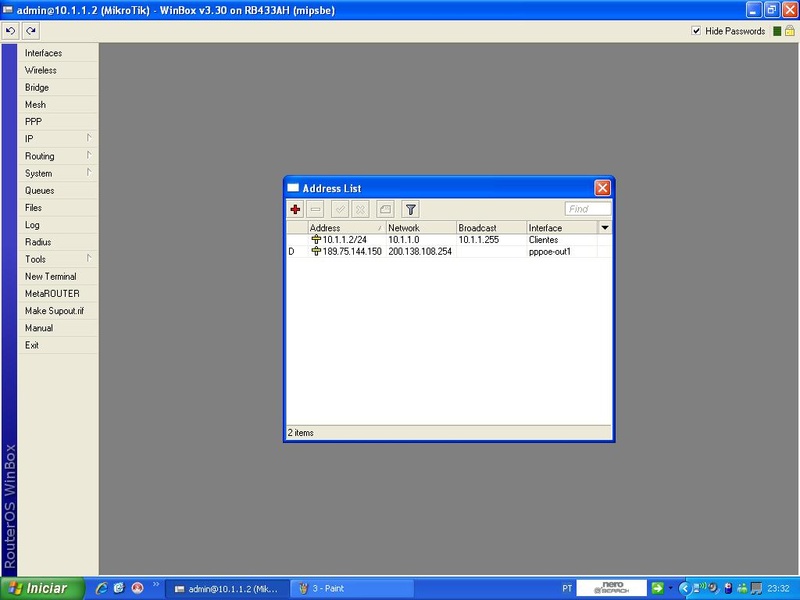Switch to the 3 - Paint taskbar button

coord(352,588)
